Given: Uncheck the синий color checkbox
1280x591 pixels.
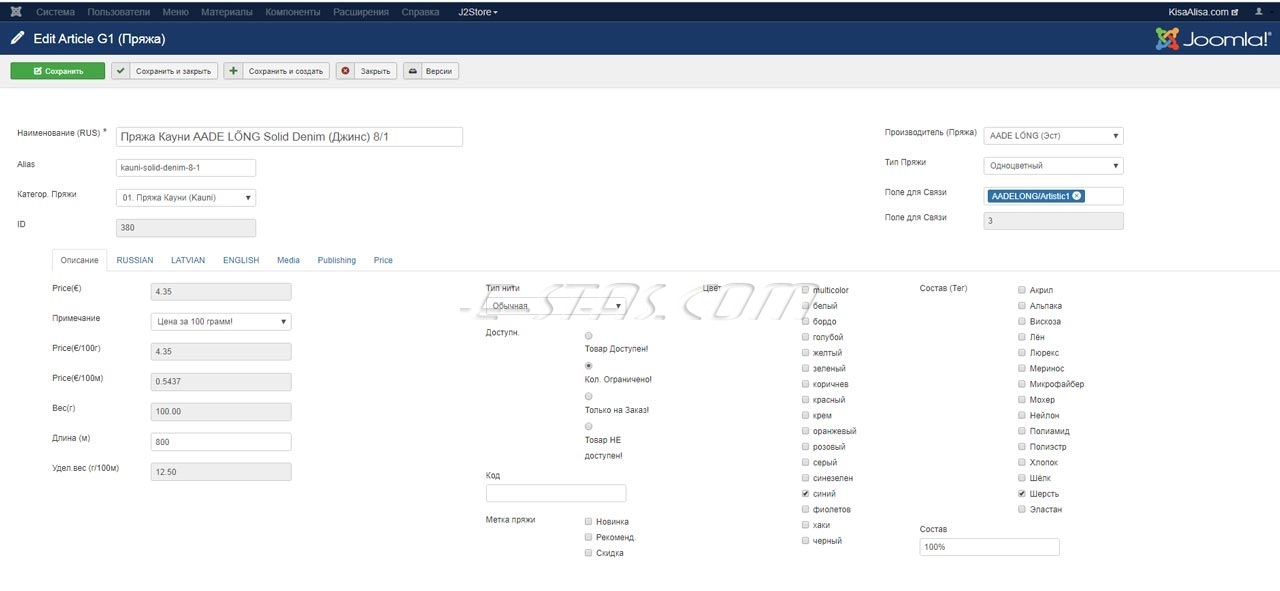Looking at the screenshot, I should [x=806, y=494].
